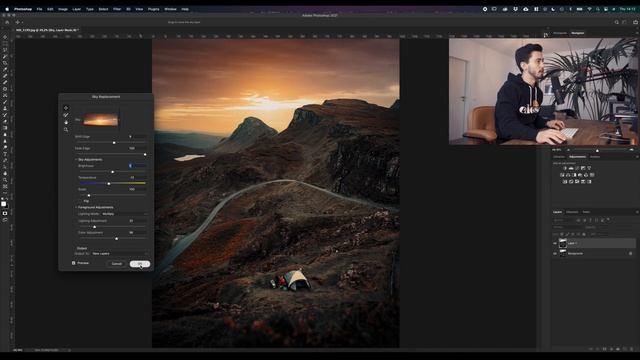This screenshot has height=360, width=640.
Task: Select the Move tool in main toolbar
Action: 5,37
